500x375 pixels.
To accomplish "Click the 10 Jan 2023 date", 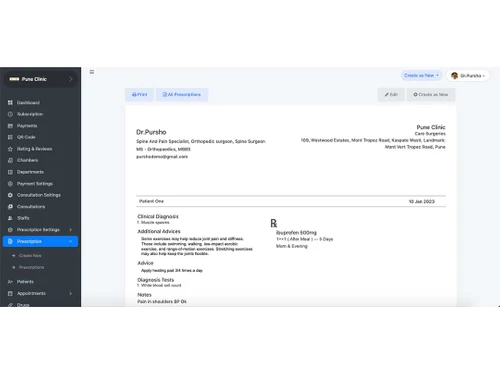I will pos(421,201).
